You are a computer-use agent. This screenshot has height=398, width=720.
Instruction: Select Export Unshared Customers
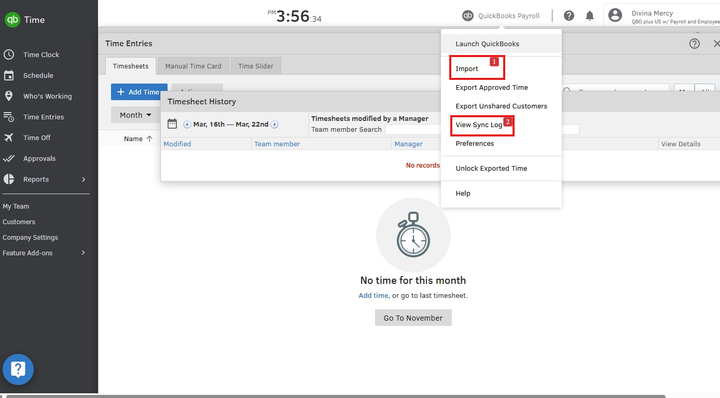click(x=501, y=106)
